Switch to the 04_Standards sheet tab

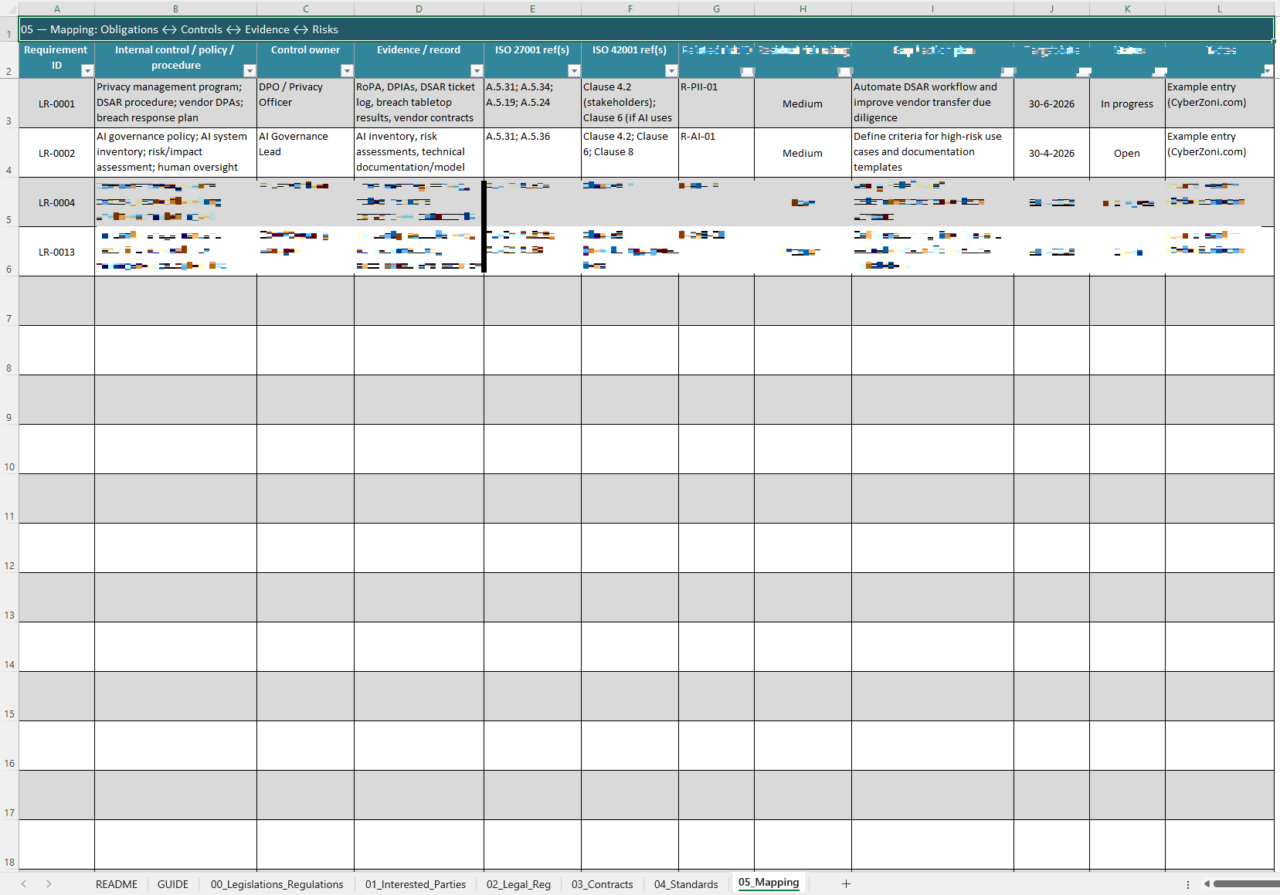[x=686, y=884]
